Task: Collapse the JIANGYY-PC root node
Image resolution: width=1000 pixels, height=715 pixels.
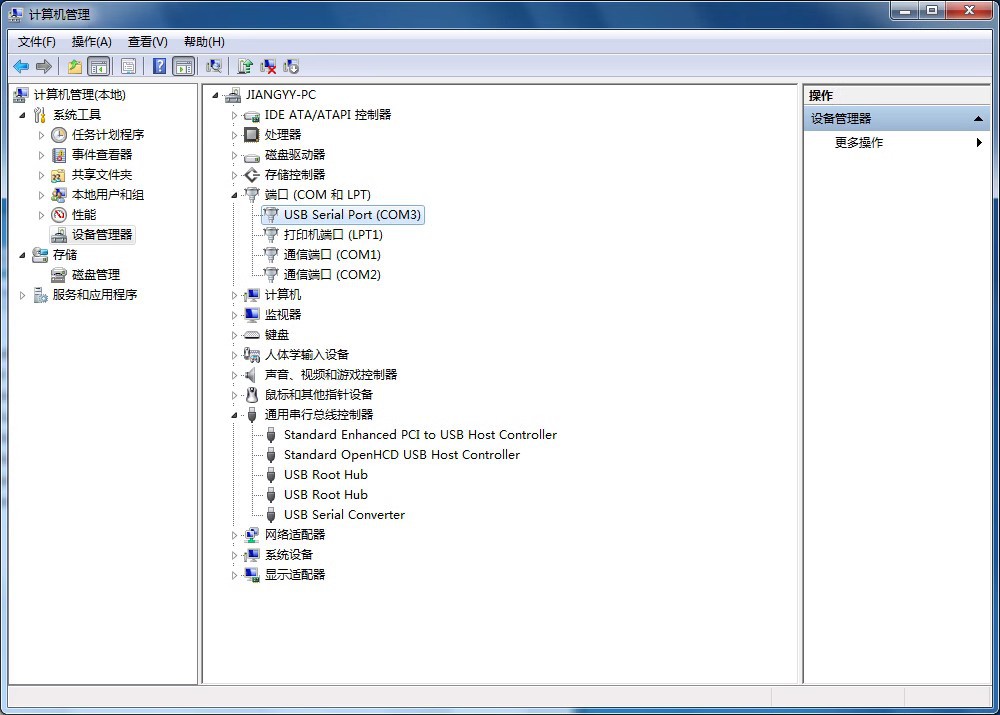Action: 216,95
